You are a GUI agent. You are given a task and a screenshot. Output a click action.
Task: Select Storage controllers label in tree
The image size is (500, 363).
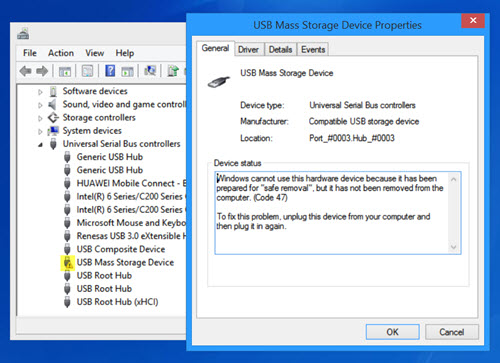(x=99, y=118)
